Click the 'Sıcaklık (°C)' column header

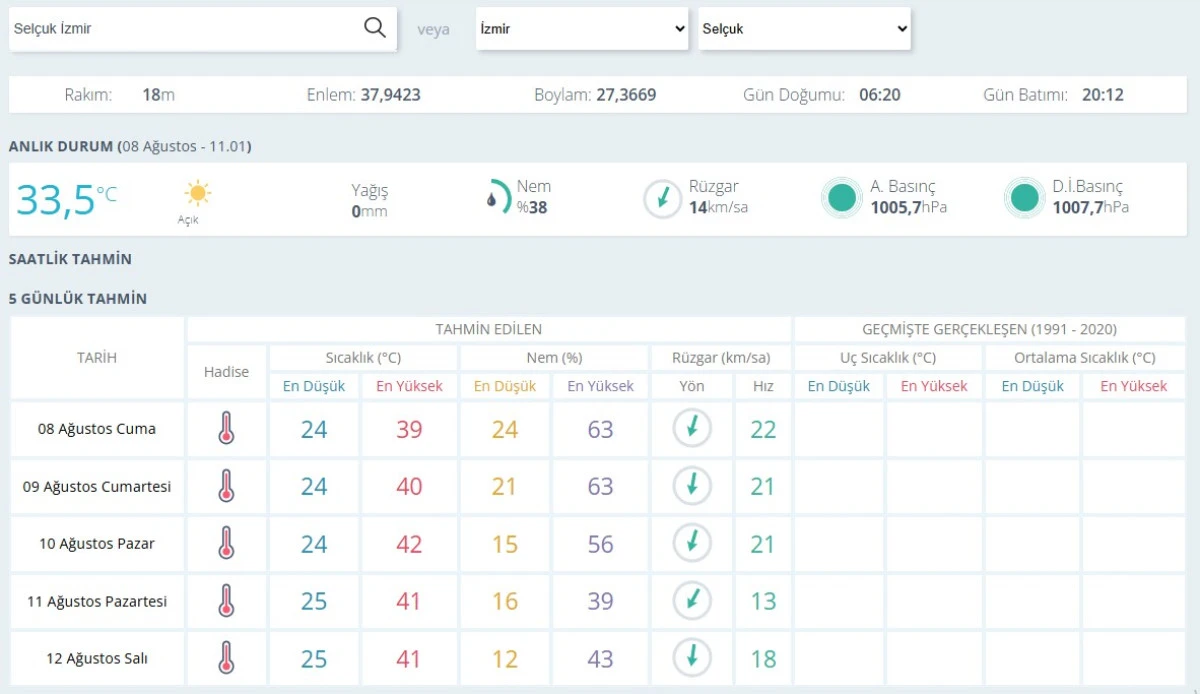363,357
